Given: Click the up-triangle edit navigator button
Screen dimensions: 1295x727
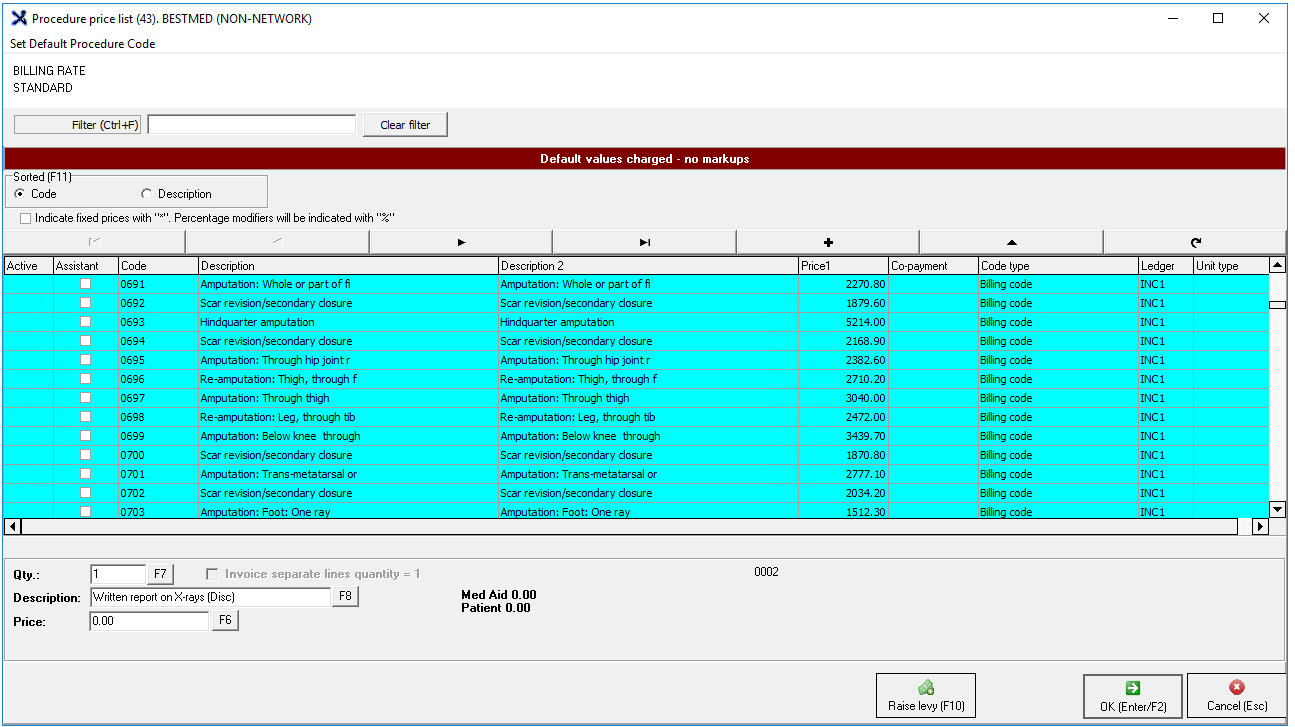Looking at the screenshot, I should coord(1011,242).
